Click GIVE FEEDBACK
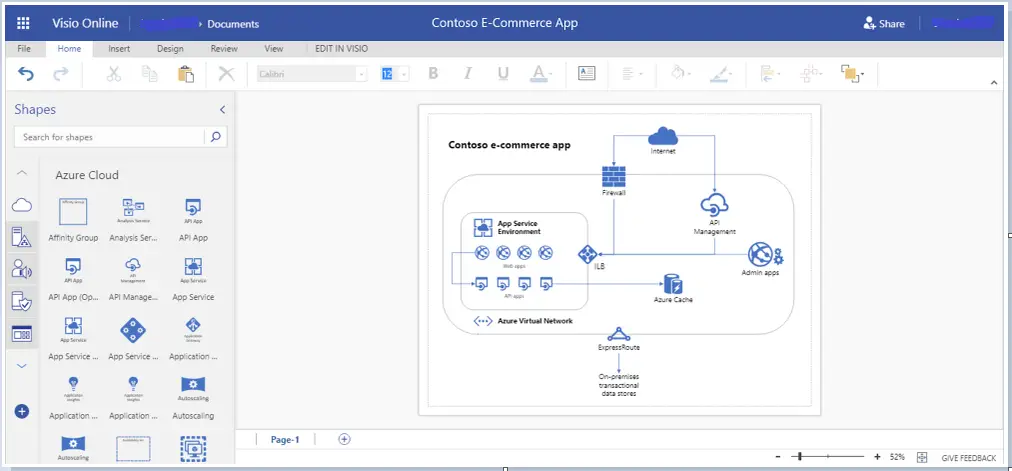This screenshot has width=1012, height=471. tap(969, 457)
